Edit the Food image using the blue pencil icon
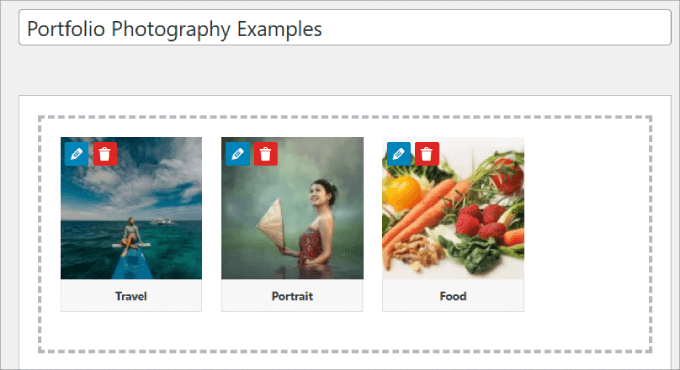 pyautogui.click(x=399, y=154)
